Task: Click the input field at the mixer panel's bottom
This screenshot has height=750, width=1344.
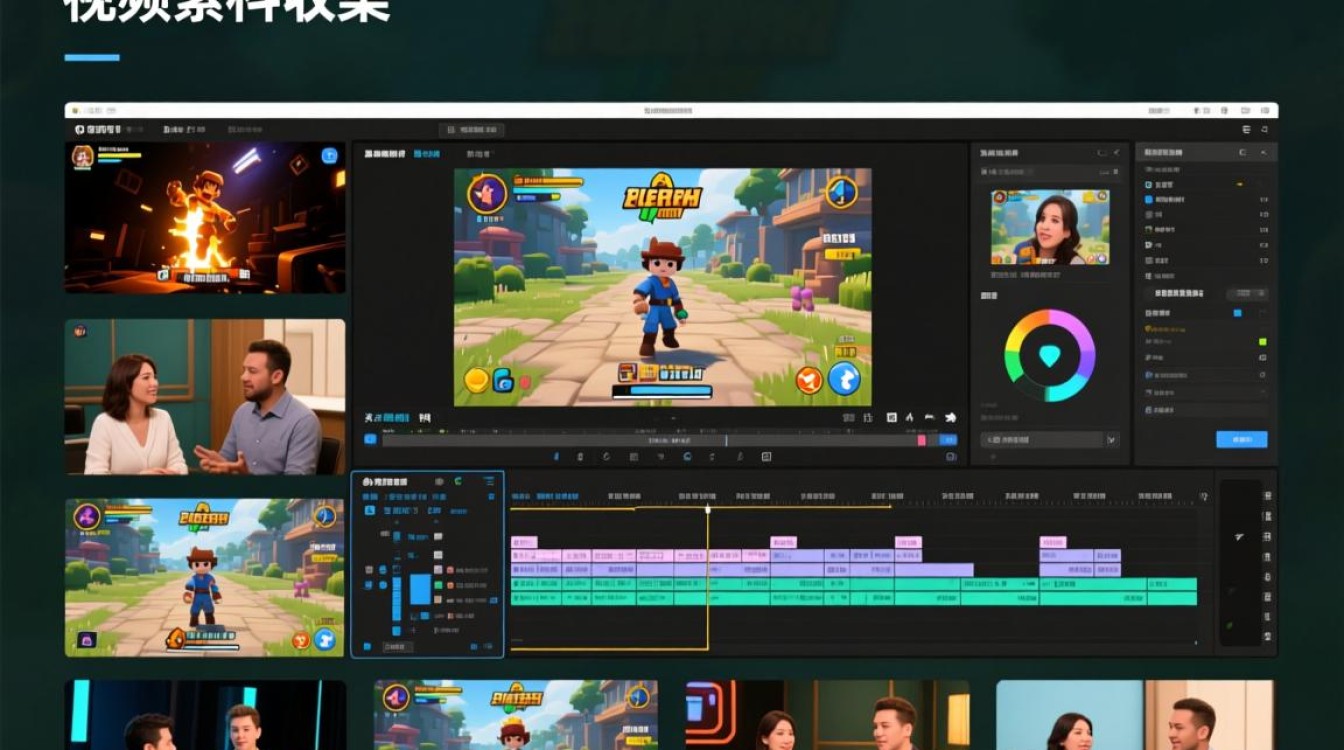Action: point(397,647)
